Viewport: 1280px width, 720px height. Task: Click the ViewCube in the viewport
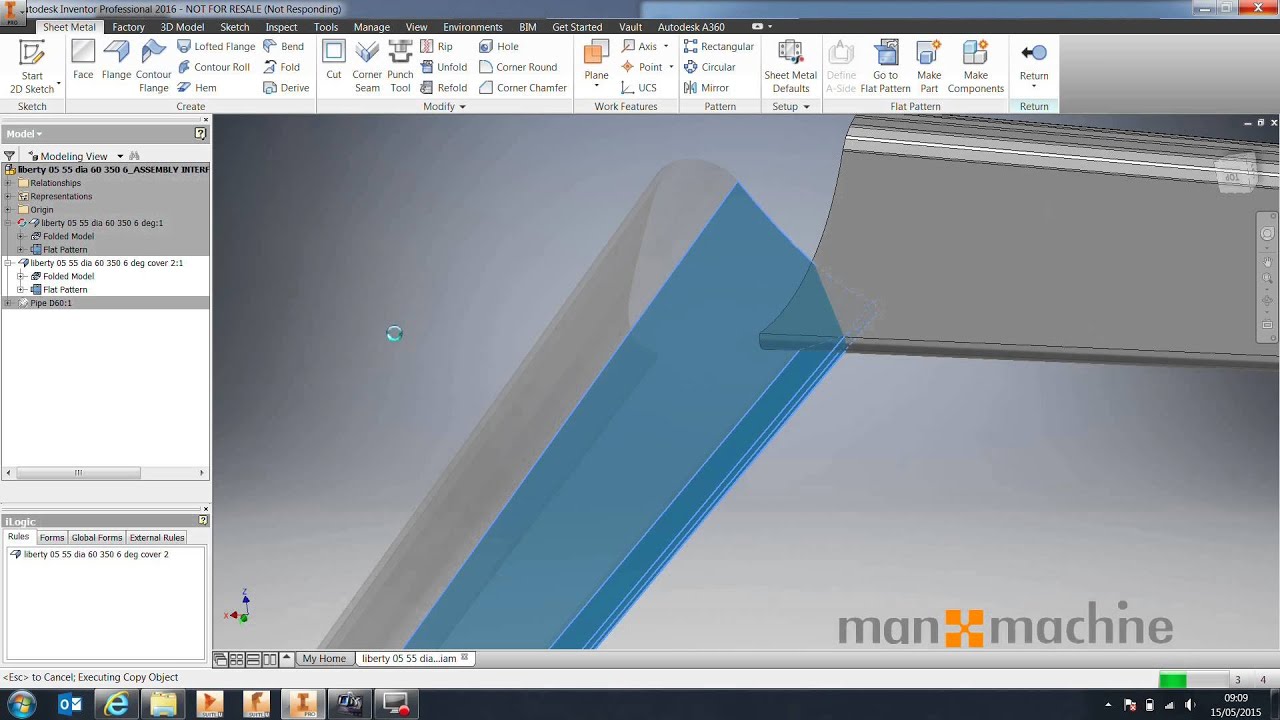click(1232, 175)
